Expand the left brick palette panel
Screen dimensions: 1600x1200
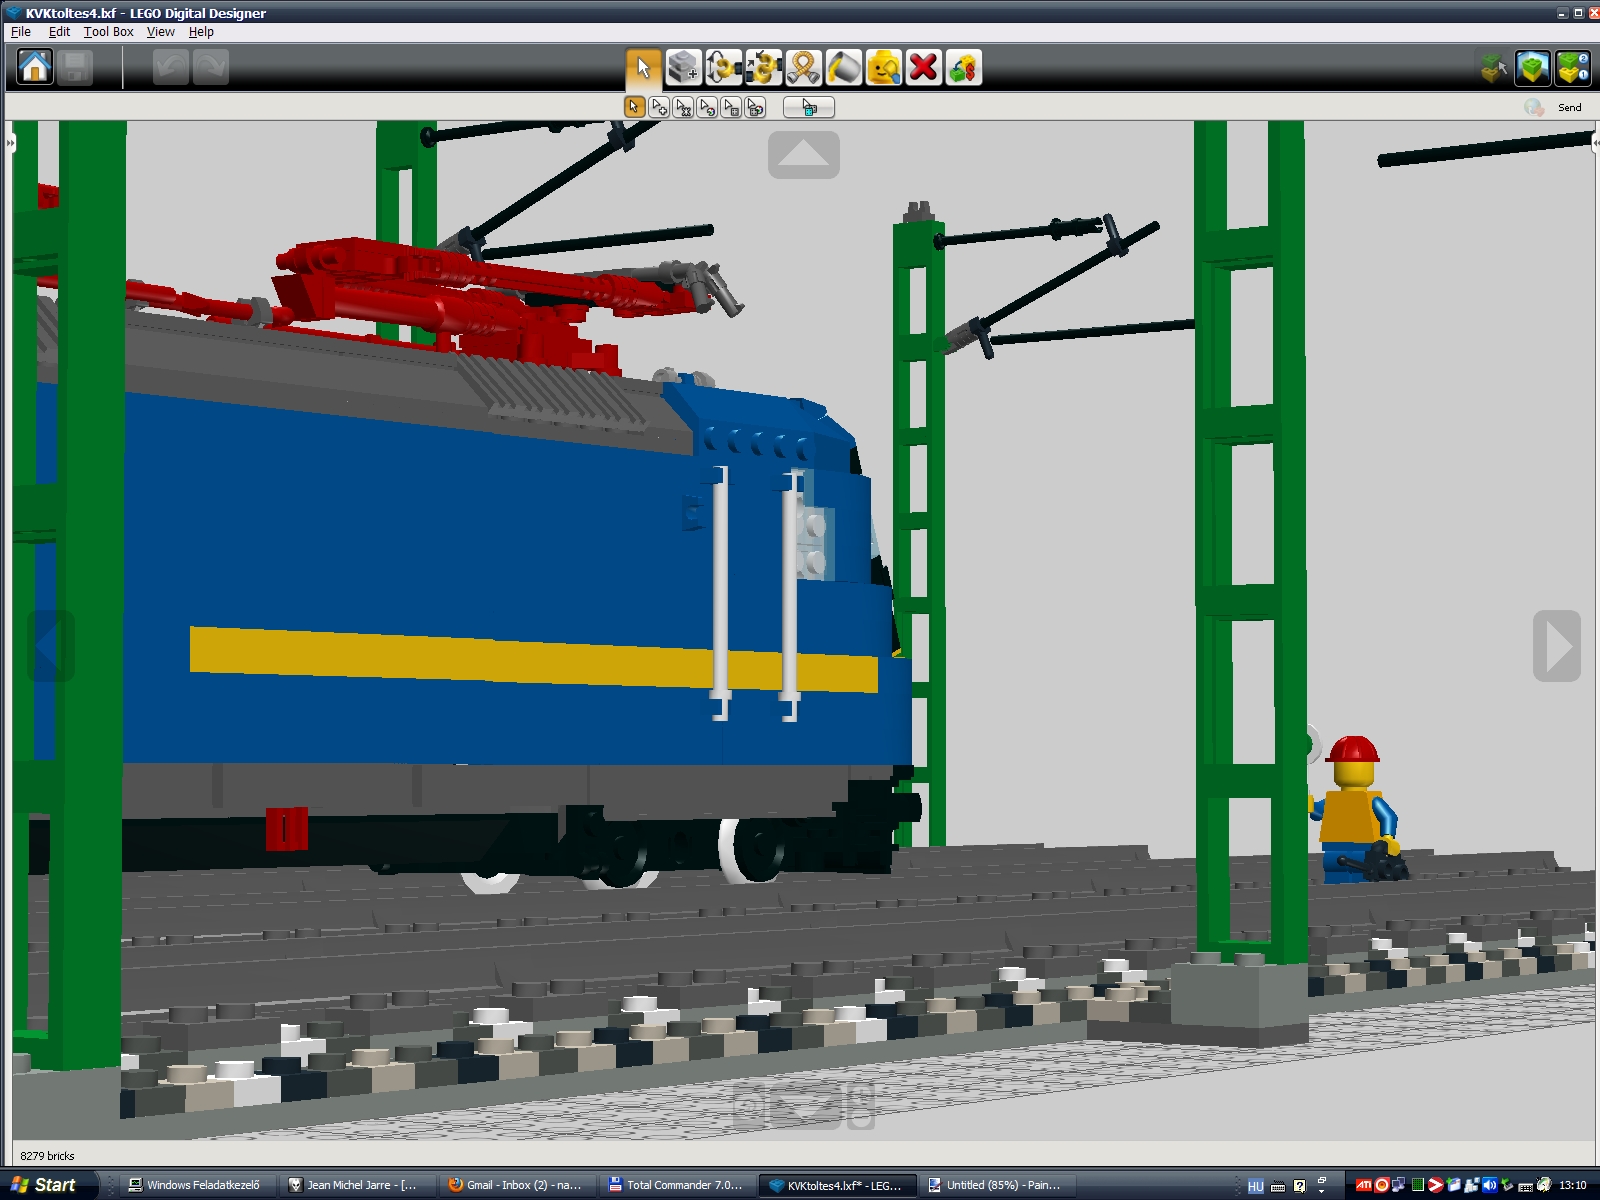[10, 143]
